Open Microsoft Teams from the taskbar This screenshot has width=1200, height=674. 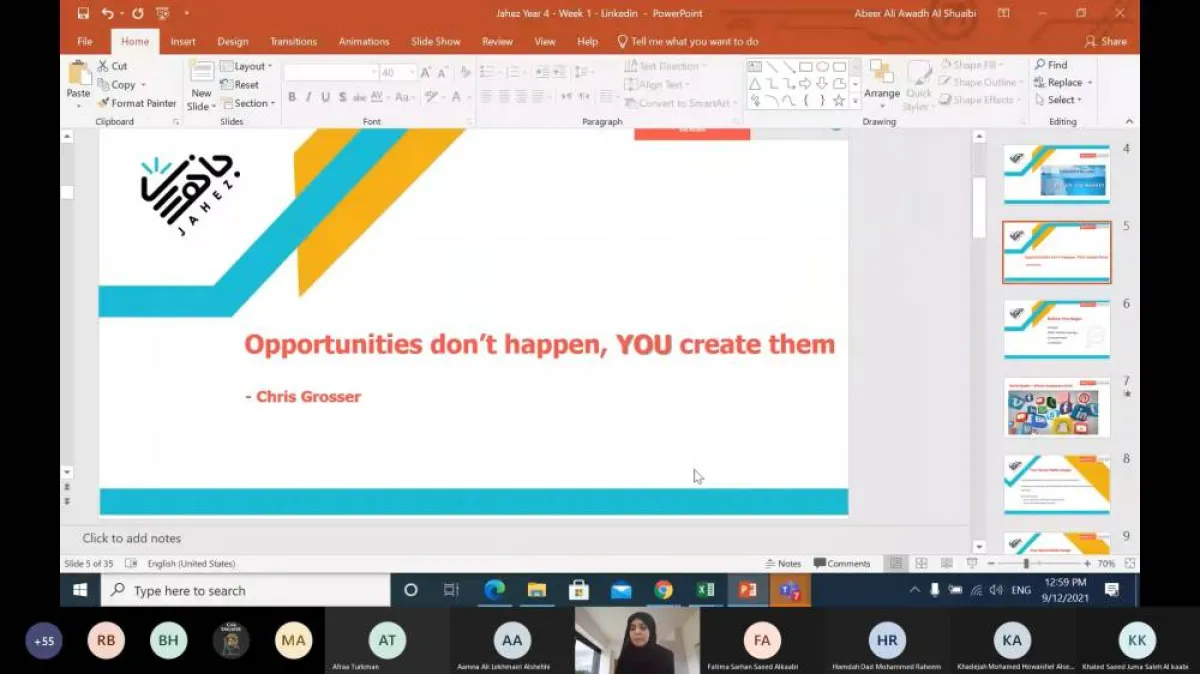click(790, 591)
